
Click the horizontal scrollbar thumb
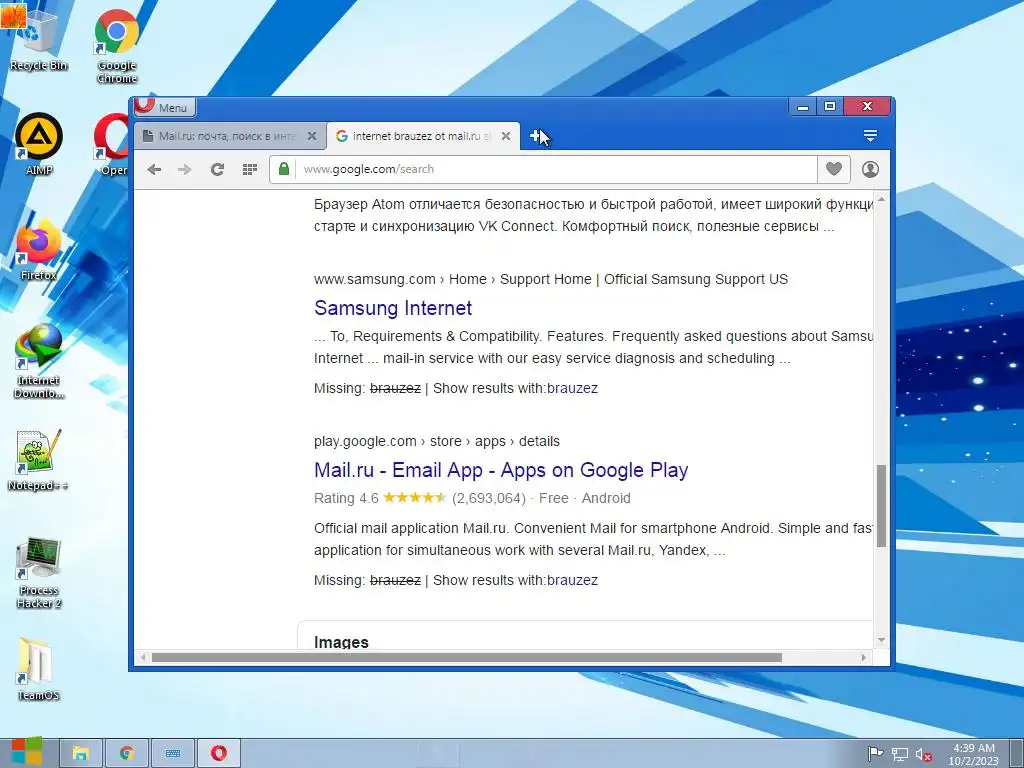point(466,658)
